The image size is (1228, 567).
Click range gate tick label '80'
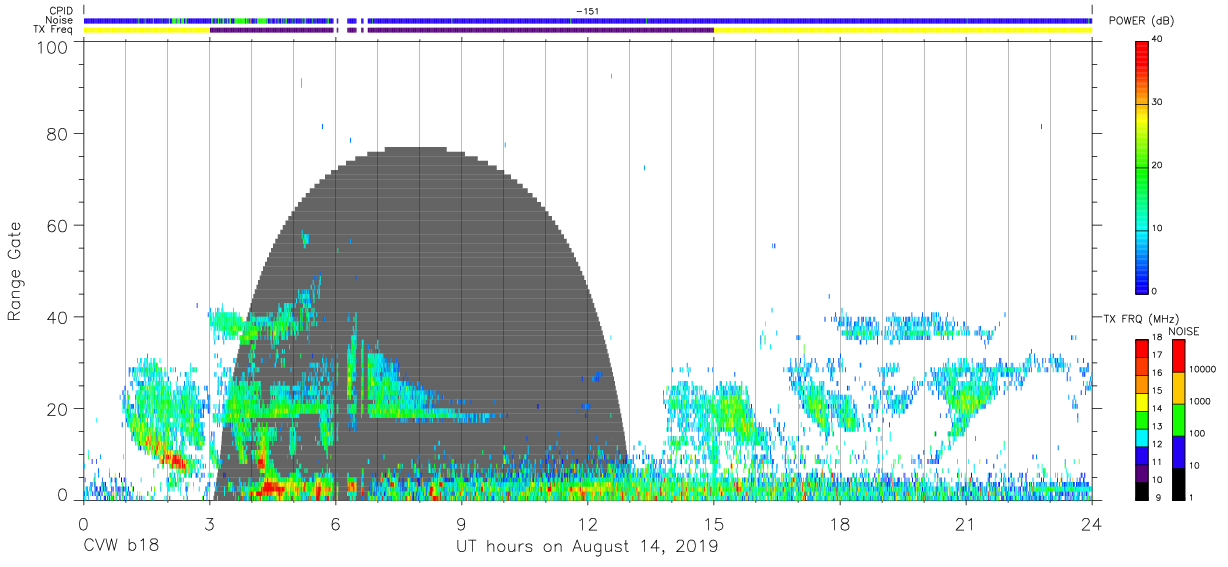(58, 134)
